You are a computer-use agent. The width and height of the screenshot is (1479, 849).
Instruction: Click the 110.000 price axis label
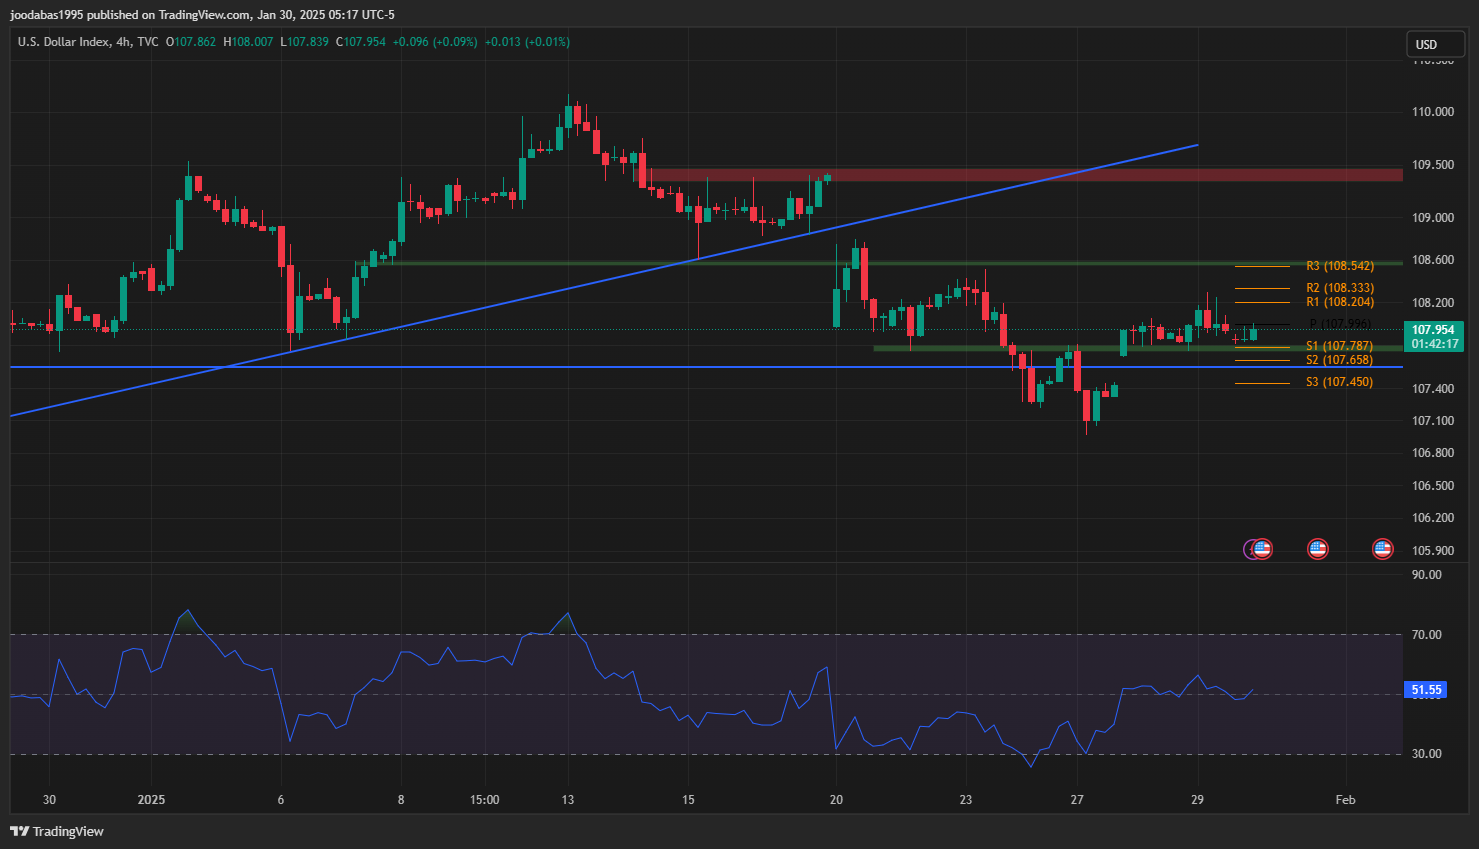[1433, 112]
